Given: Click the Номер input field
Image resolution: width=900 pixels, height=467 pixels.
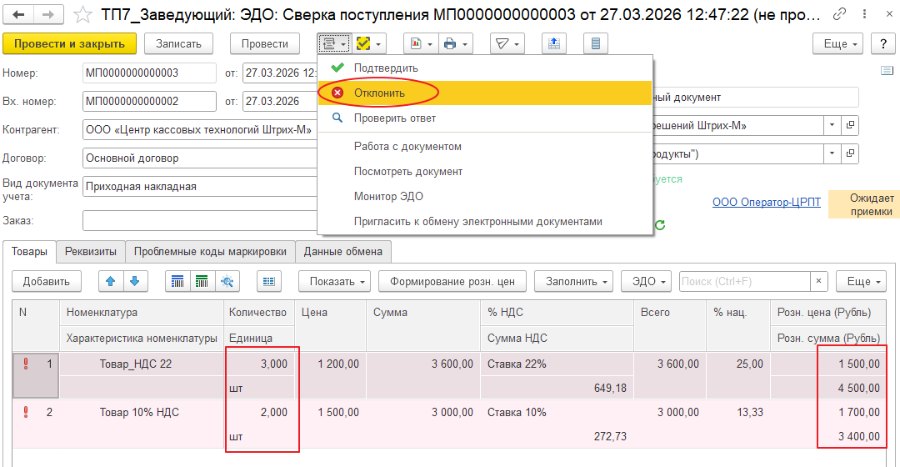Looking at the screenshot, I should coord(149,73).
